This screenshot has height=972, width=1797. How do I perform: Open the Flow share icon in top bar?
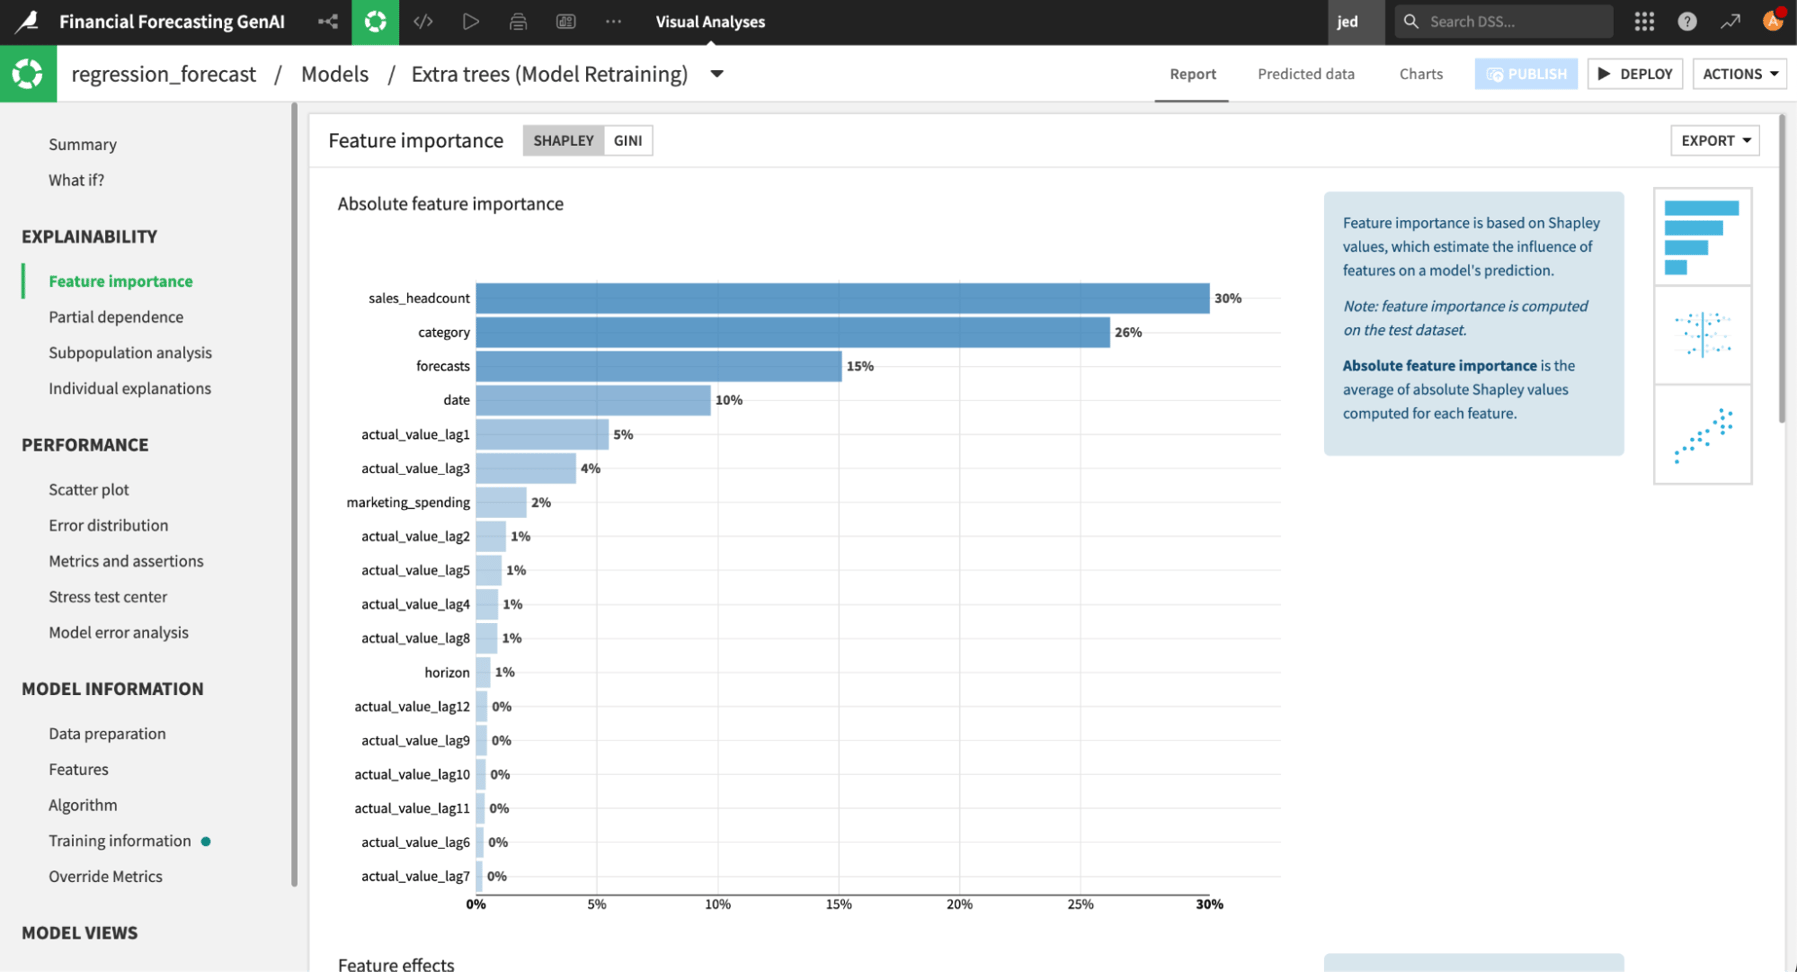click(x=327, y=21)
